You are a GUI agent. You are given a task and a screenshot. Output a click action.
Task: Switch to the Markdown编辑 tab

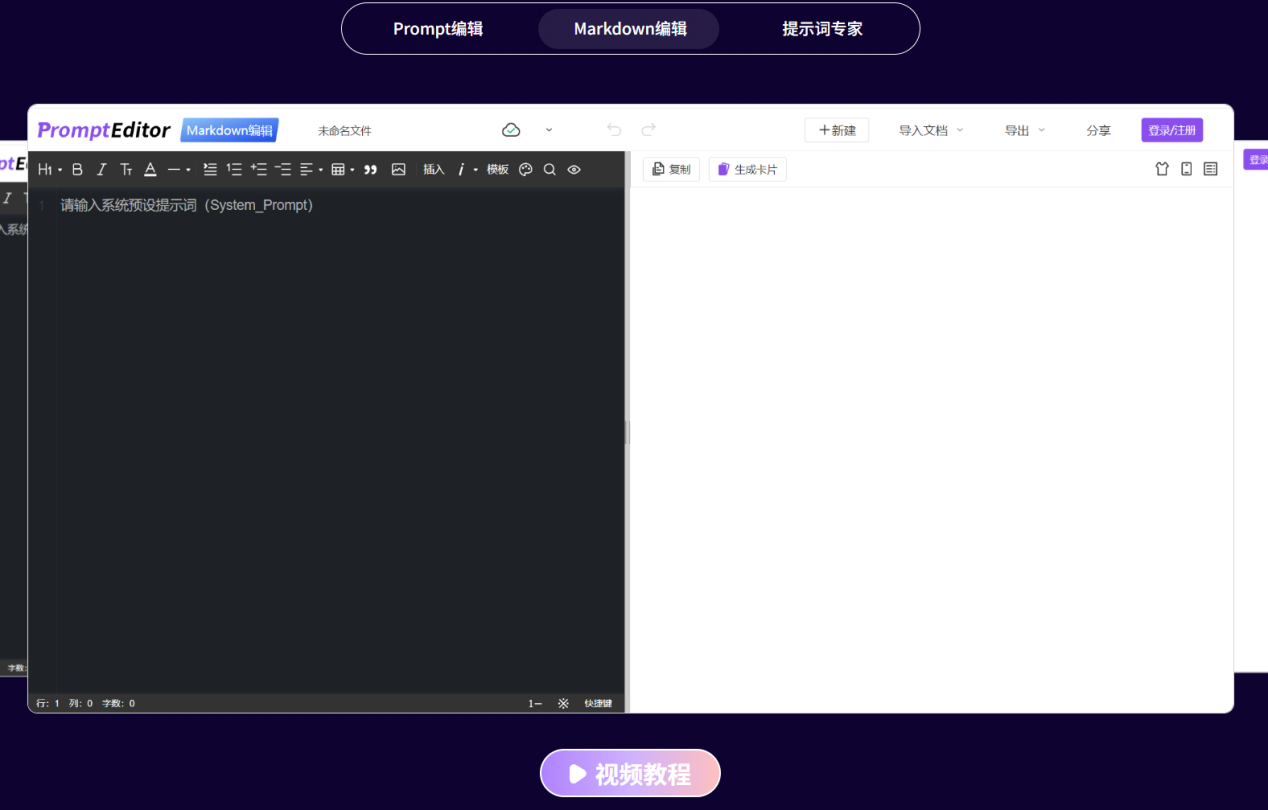(x=630, y=29)
